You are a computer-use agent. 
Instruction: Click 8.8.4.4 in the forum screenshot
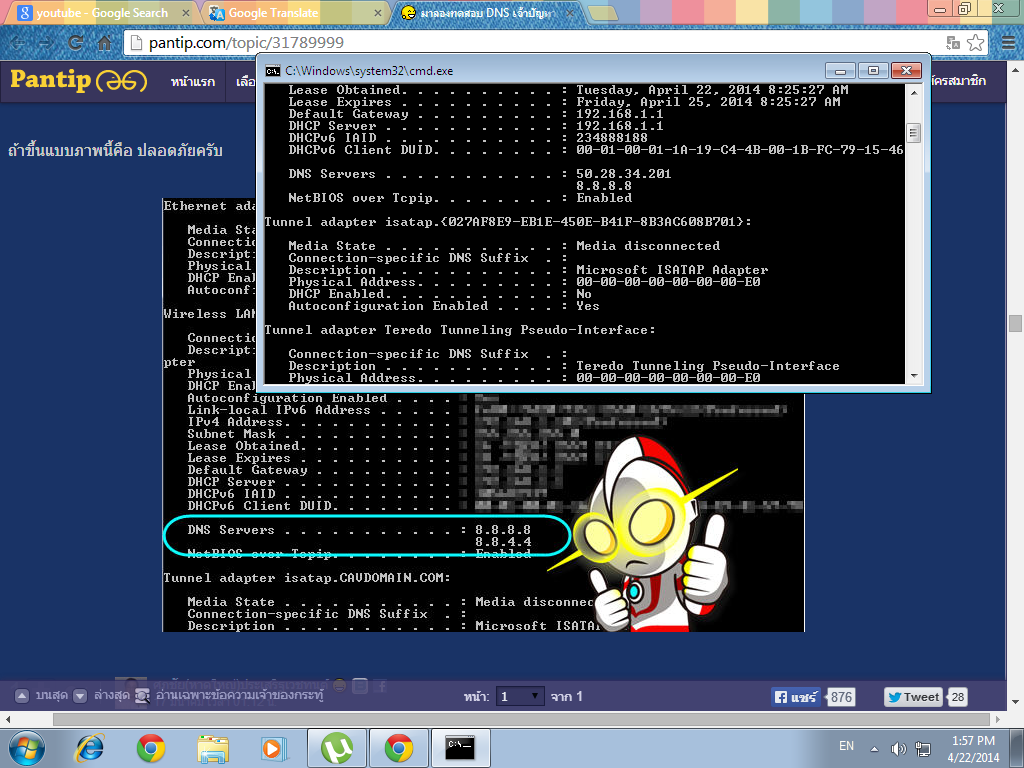[x=503, y=542]
